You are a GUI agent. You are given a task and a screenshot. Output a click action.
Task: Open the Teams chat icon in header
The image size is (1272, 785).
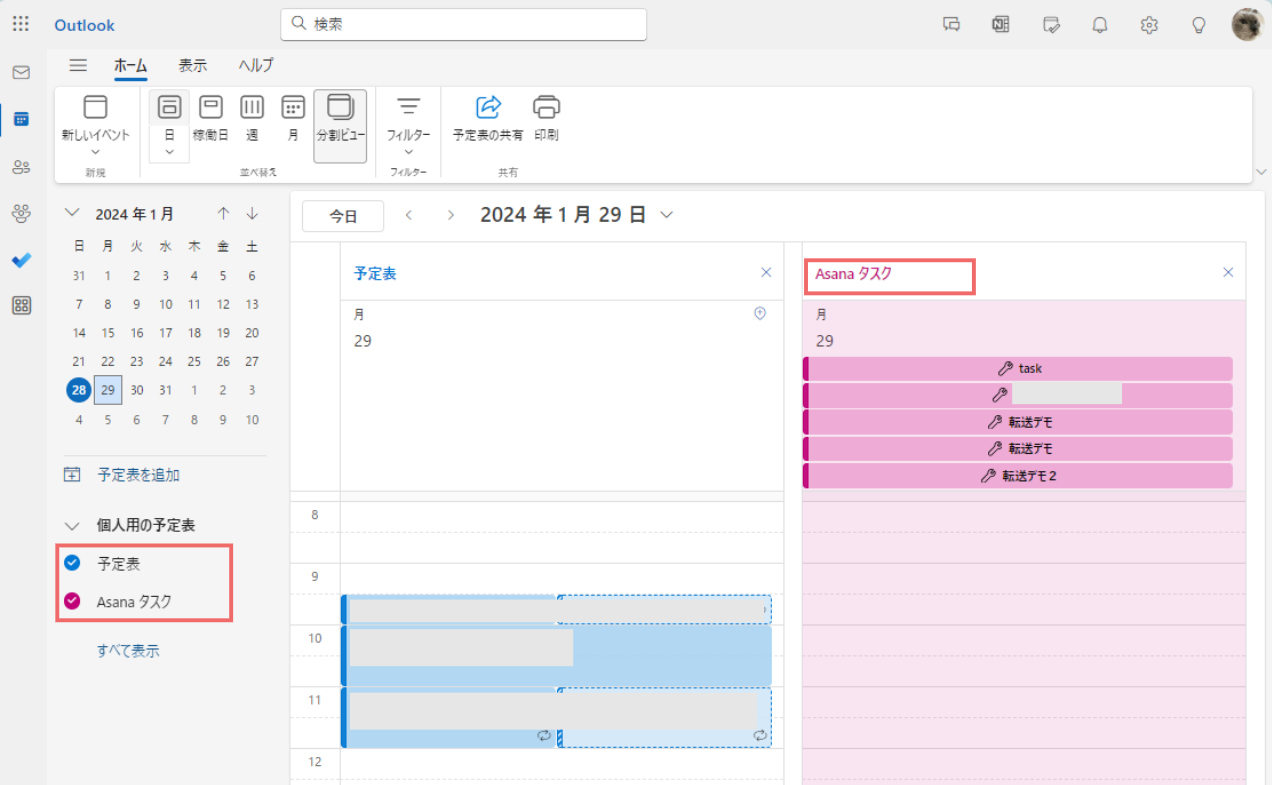(952, 25)
